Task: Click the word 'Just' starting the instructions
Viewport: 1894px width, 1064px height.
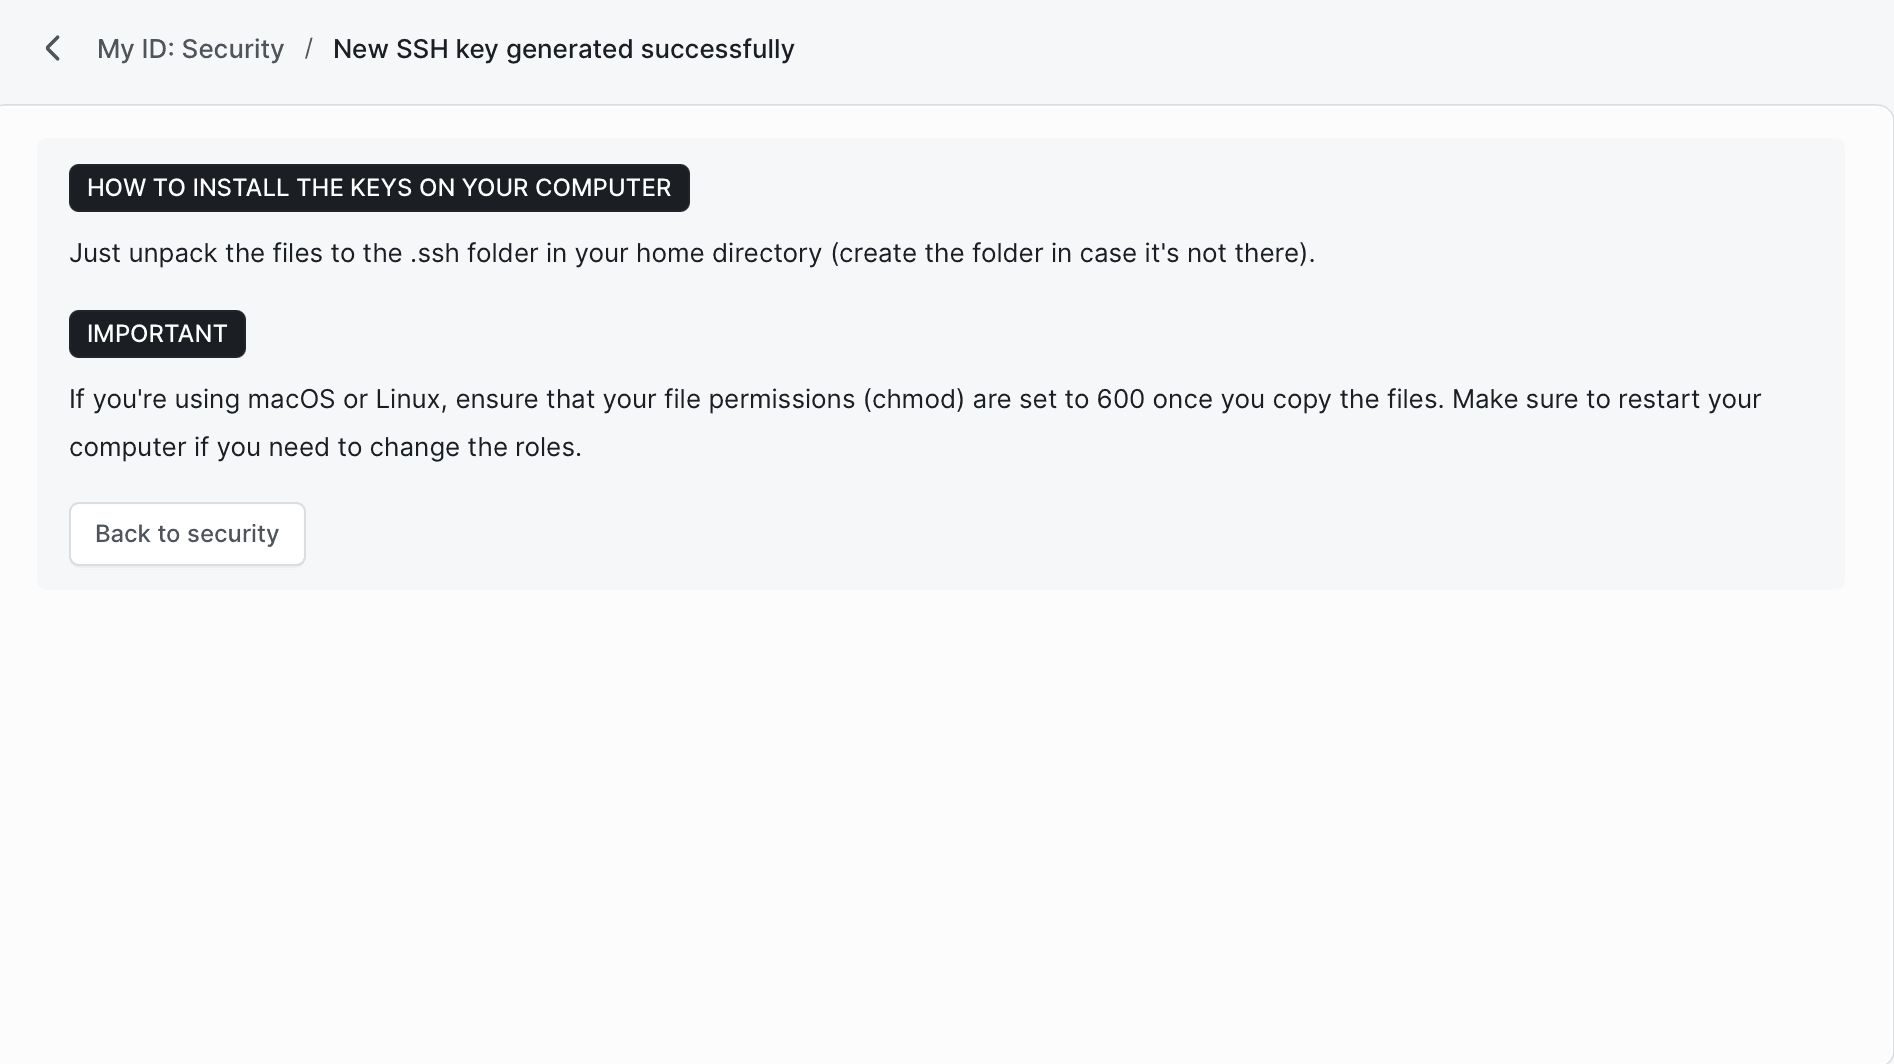Action: coord(95,253)
